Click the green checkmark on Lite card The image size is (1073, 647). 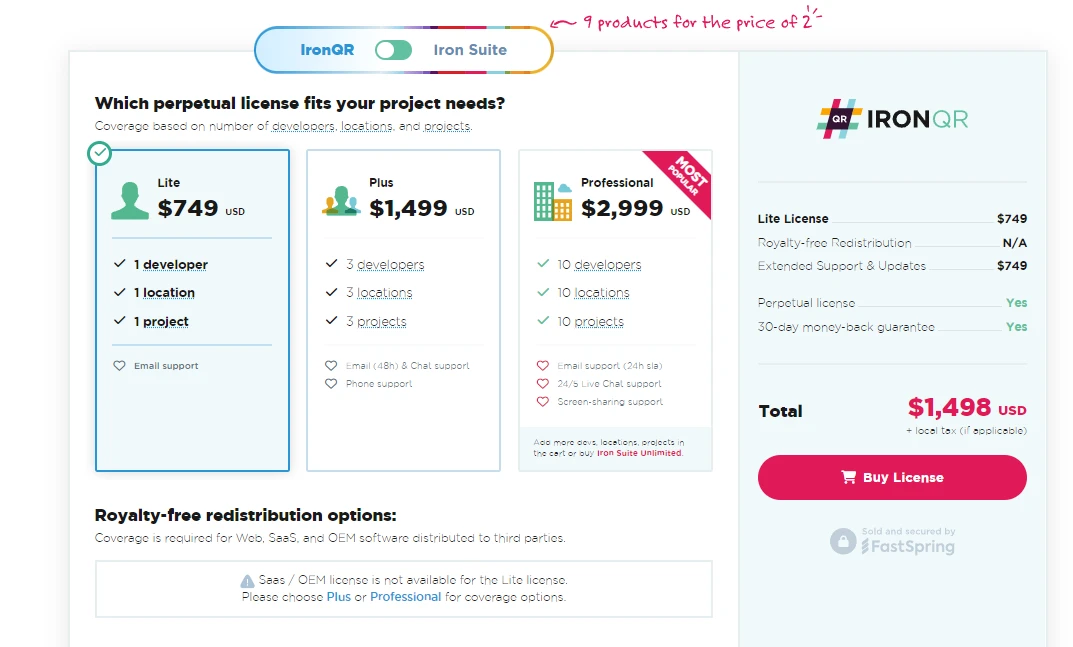(x=99, y=153)
